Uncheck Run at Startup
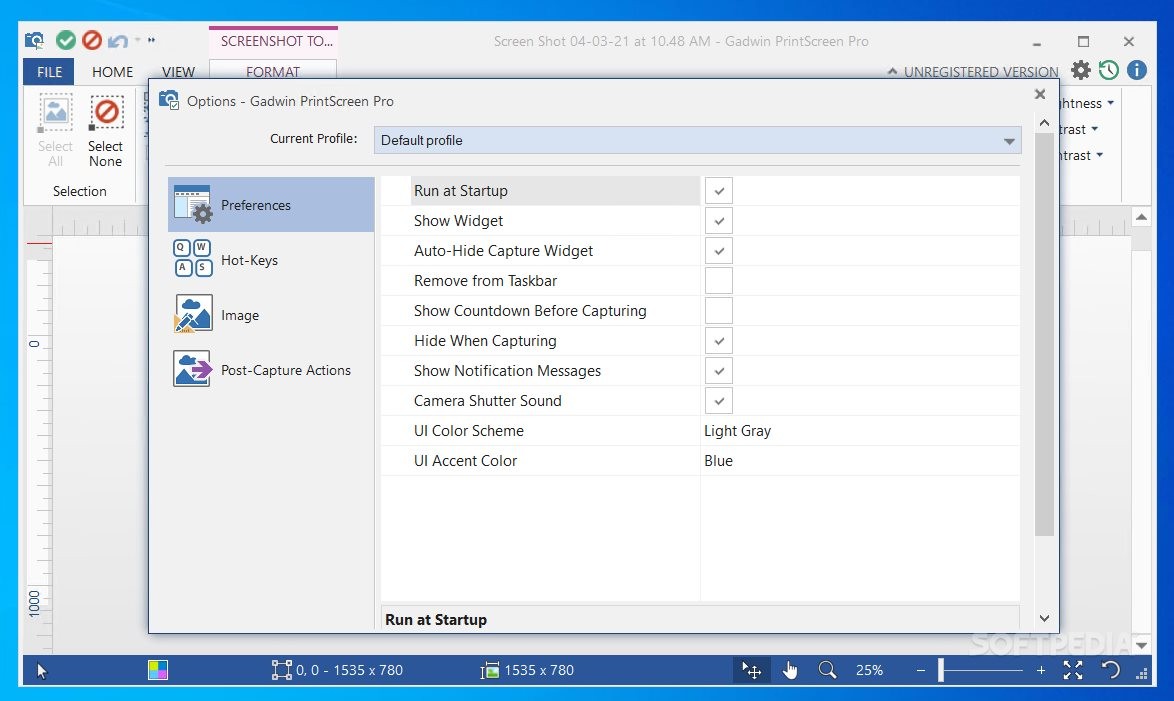This screenshot has height=701, width=1174. coord(718,190)
